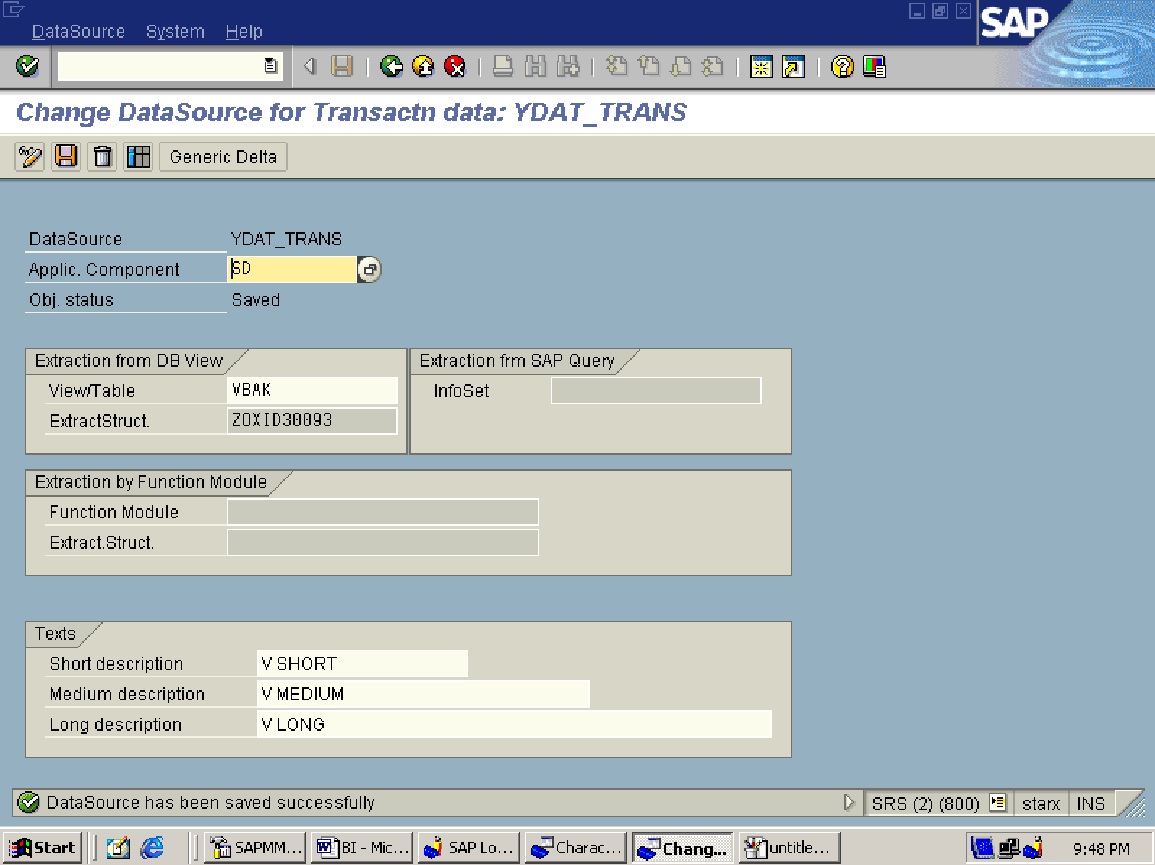1155x865 pixels.
Task: Open Help with the yellow question mark icon
Action: click(842, 66)
